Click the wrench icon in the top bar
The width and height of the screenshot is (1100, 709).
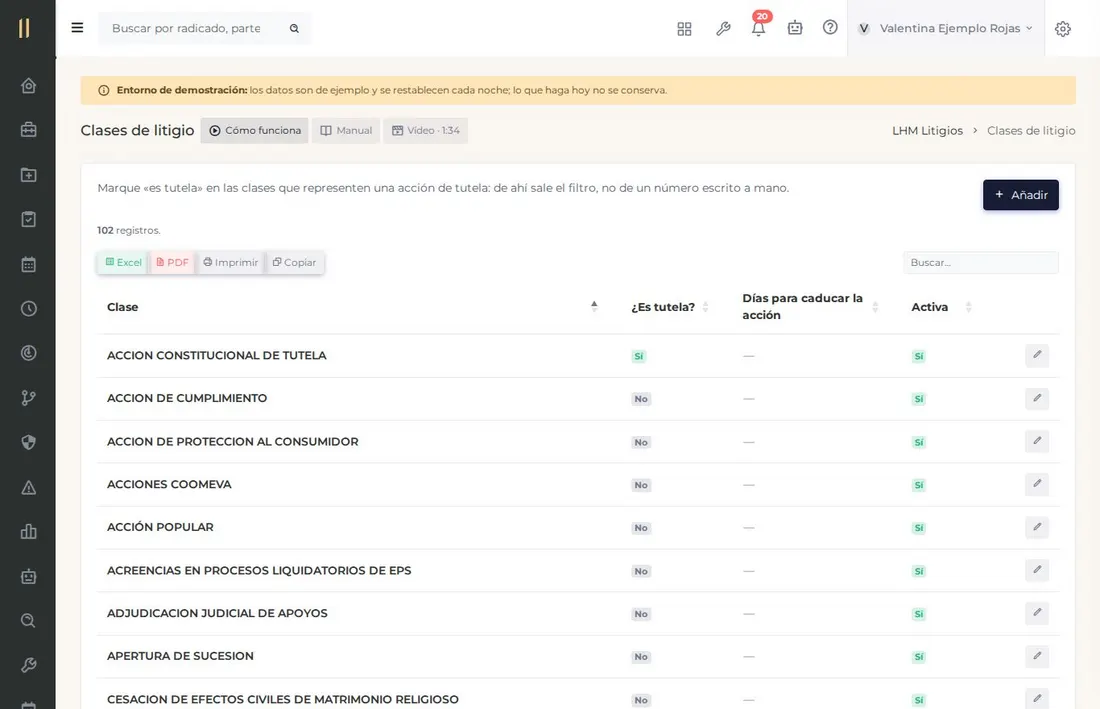[723, 29]
